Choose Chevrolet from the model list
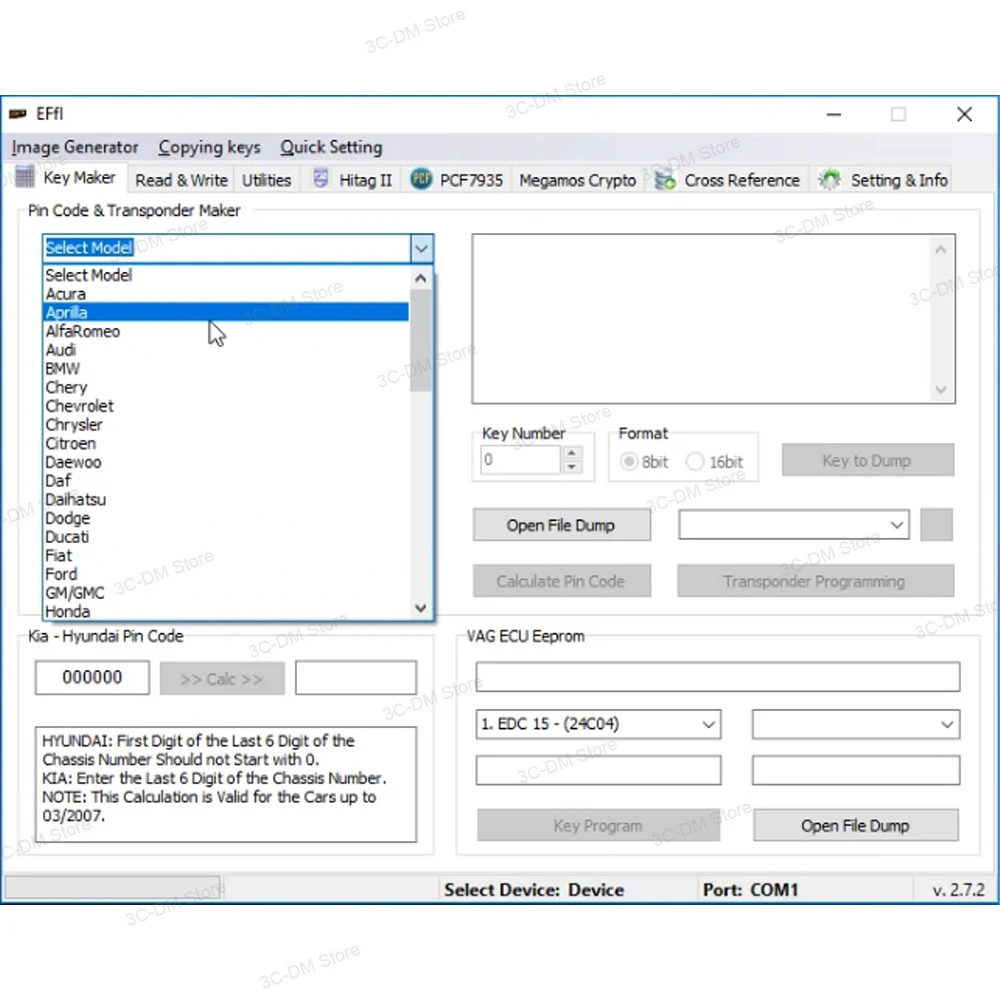The image size is (1000, 1000). 226,406
